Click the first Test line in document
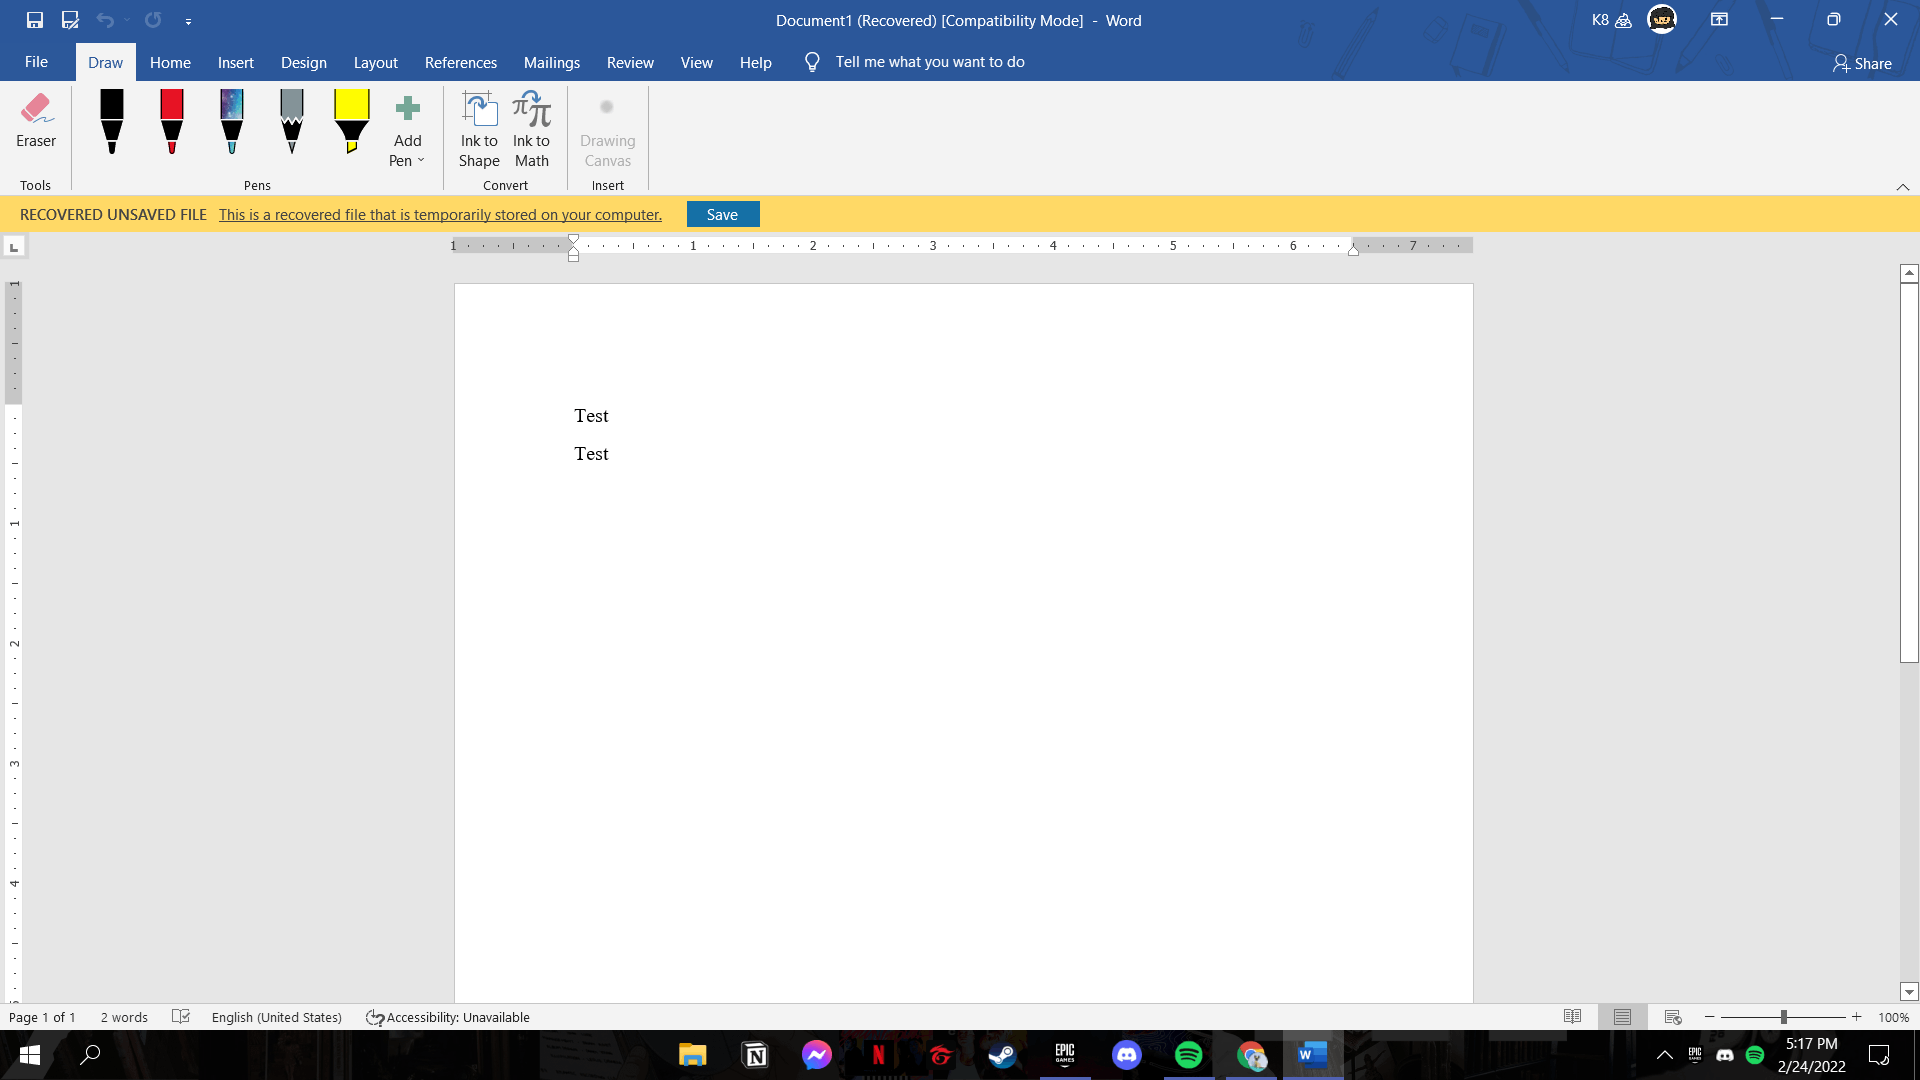This screenshot has width=1920, height=1080. (591, 416)
